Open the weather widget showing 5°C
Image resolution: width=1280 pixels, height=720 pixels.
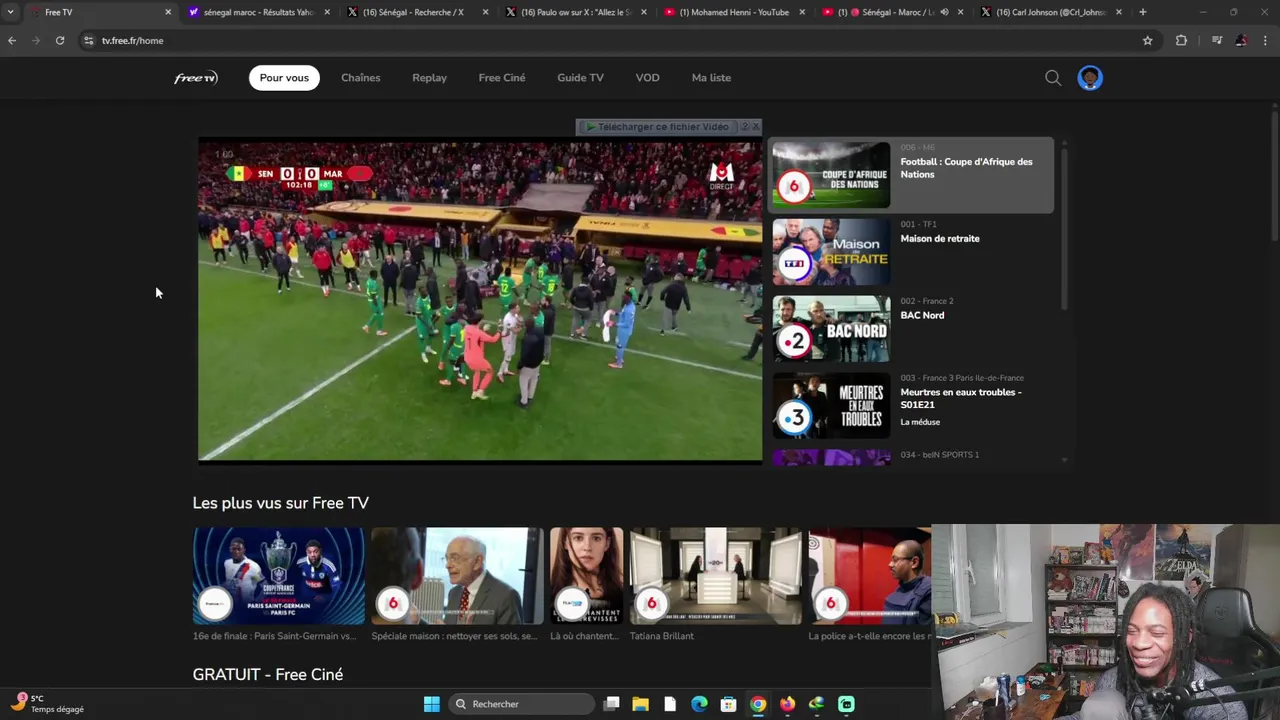[48, 704]
